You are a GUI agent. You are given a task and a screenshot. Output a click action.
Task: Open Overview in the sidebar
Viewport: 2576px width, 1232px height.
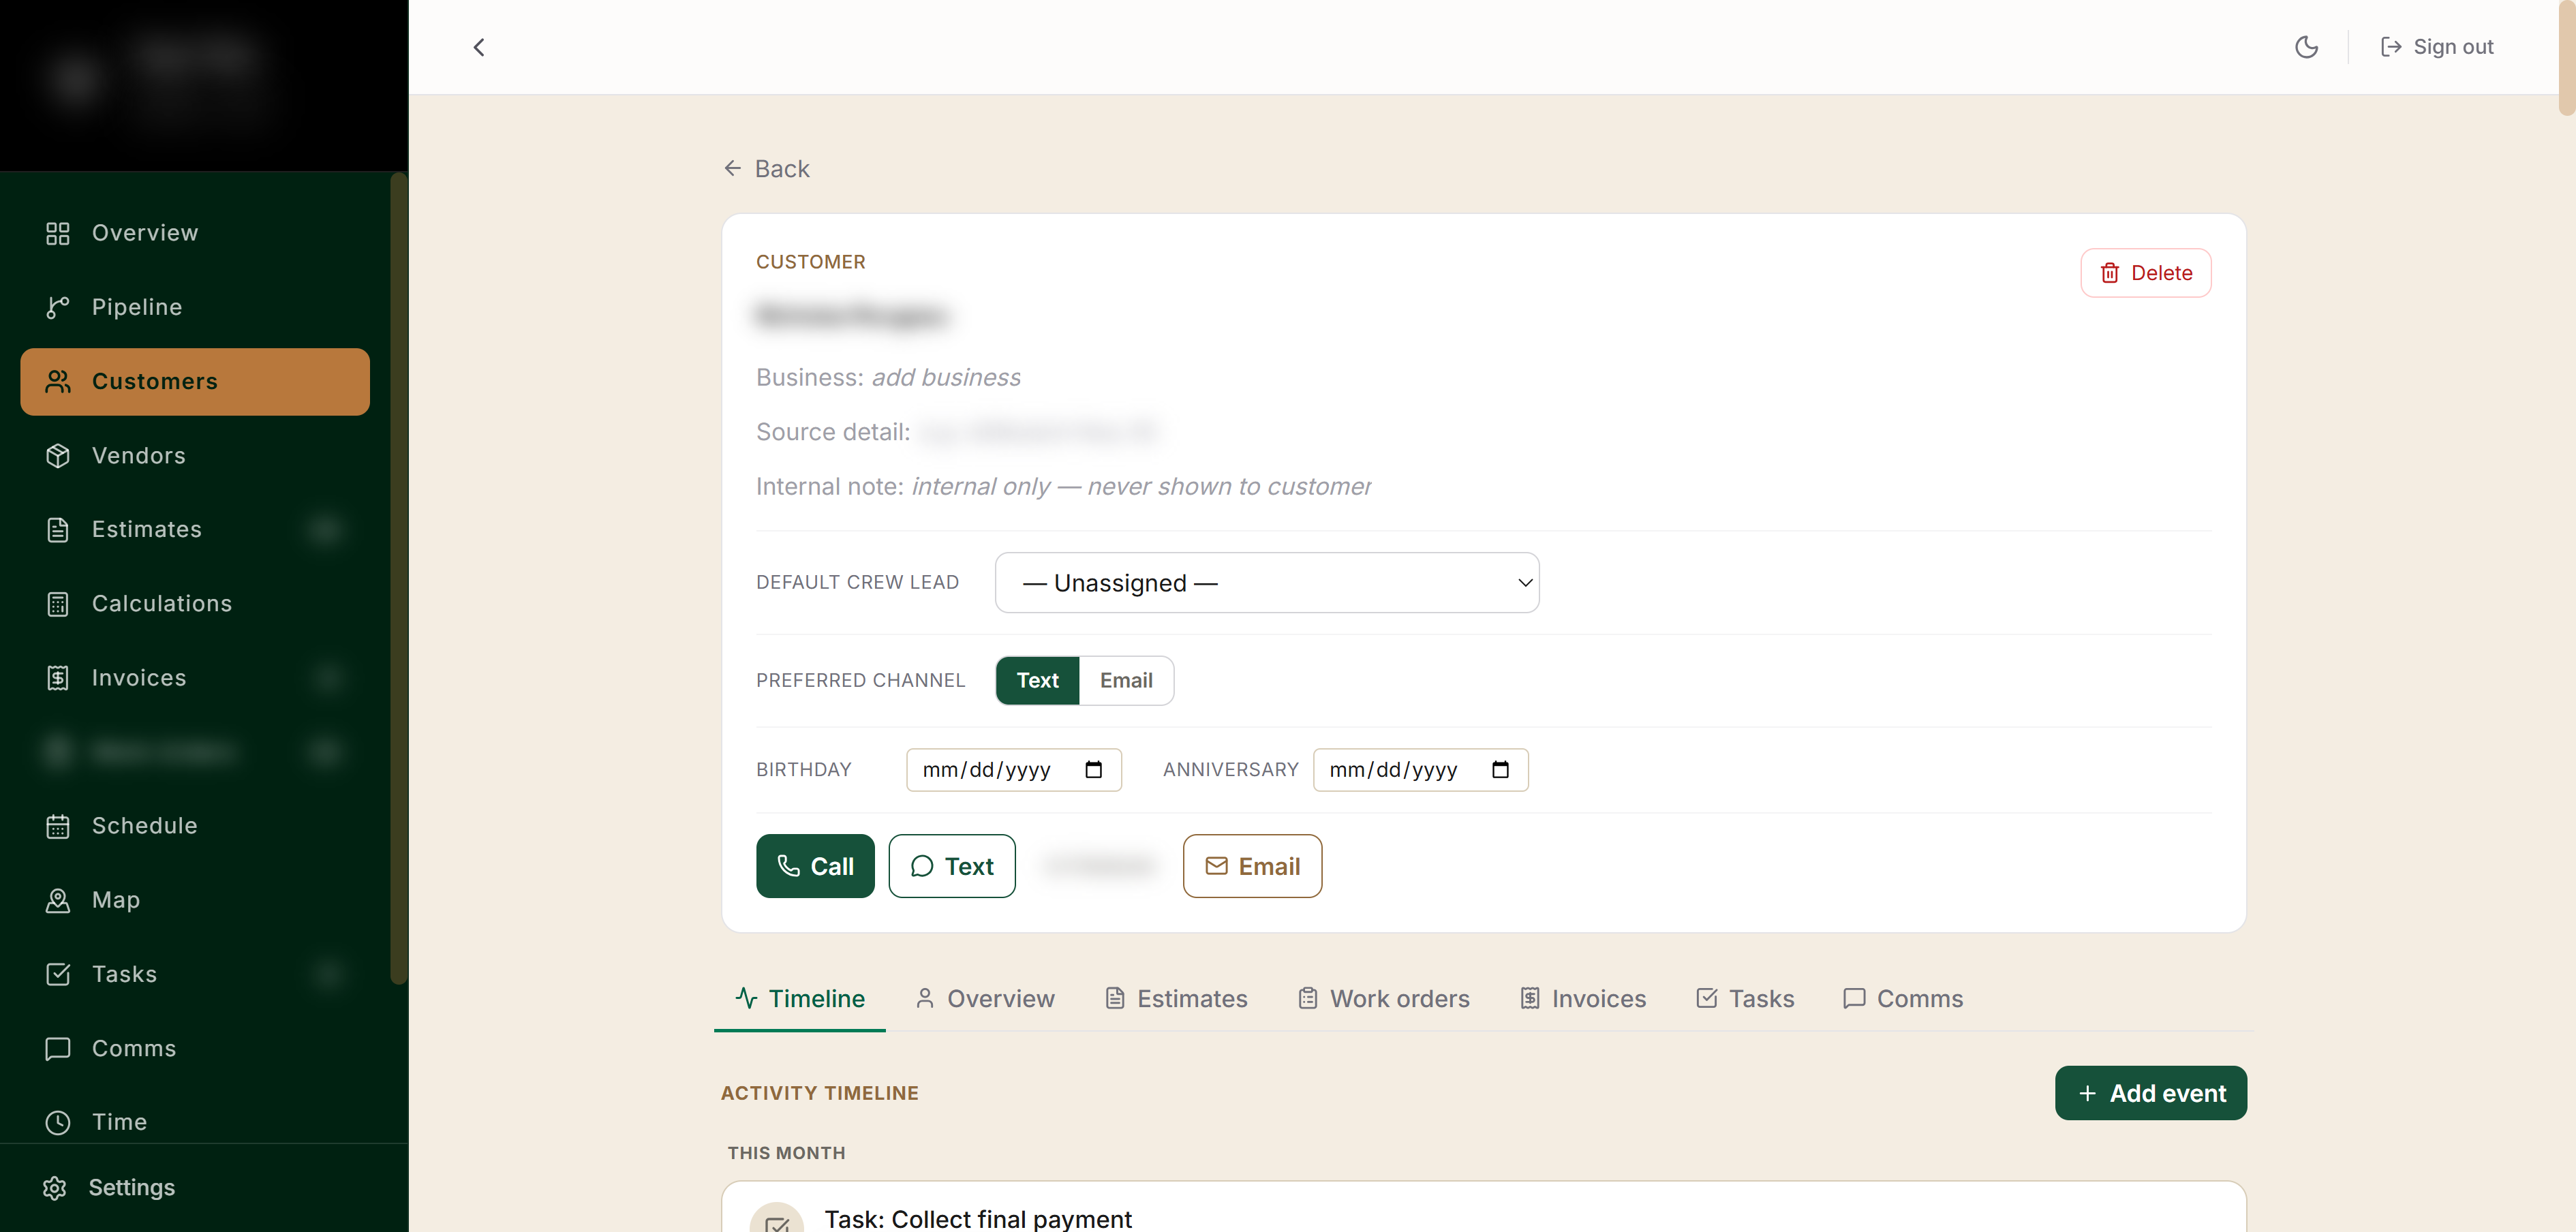(195, 233)
